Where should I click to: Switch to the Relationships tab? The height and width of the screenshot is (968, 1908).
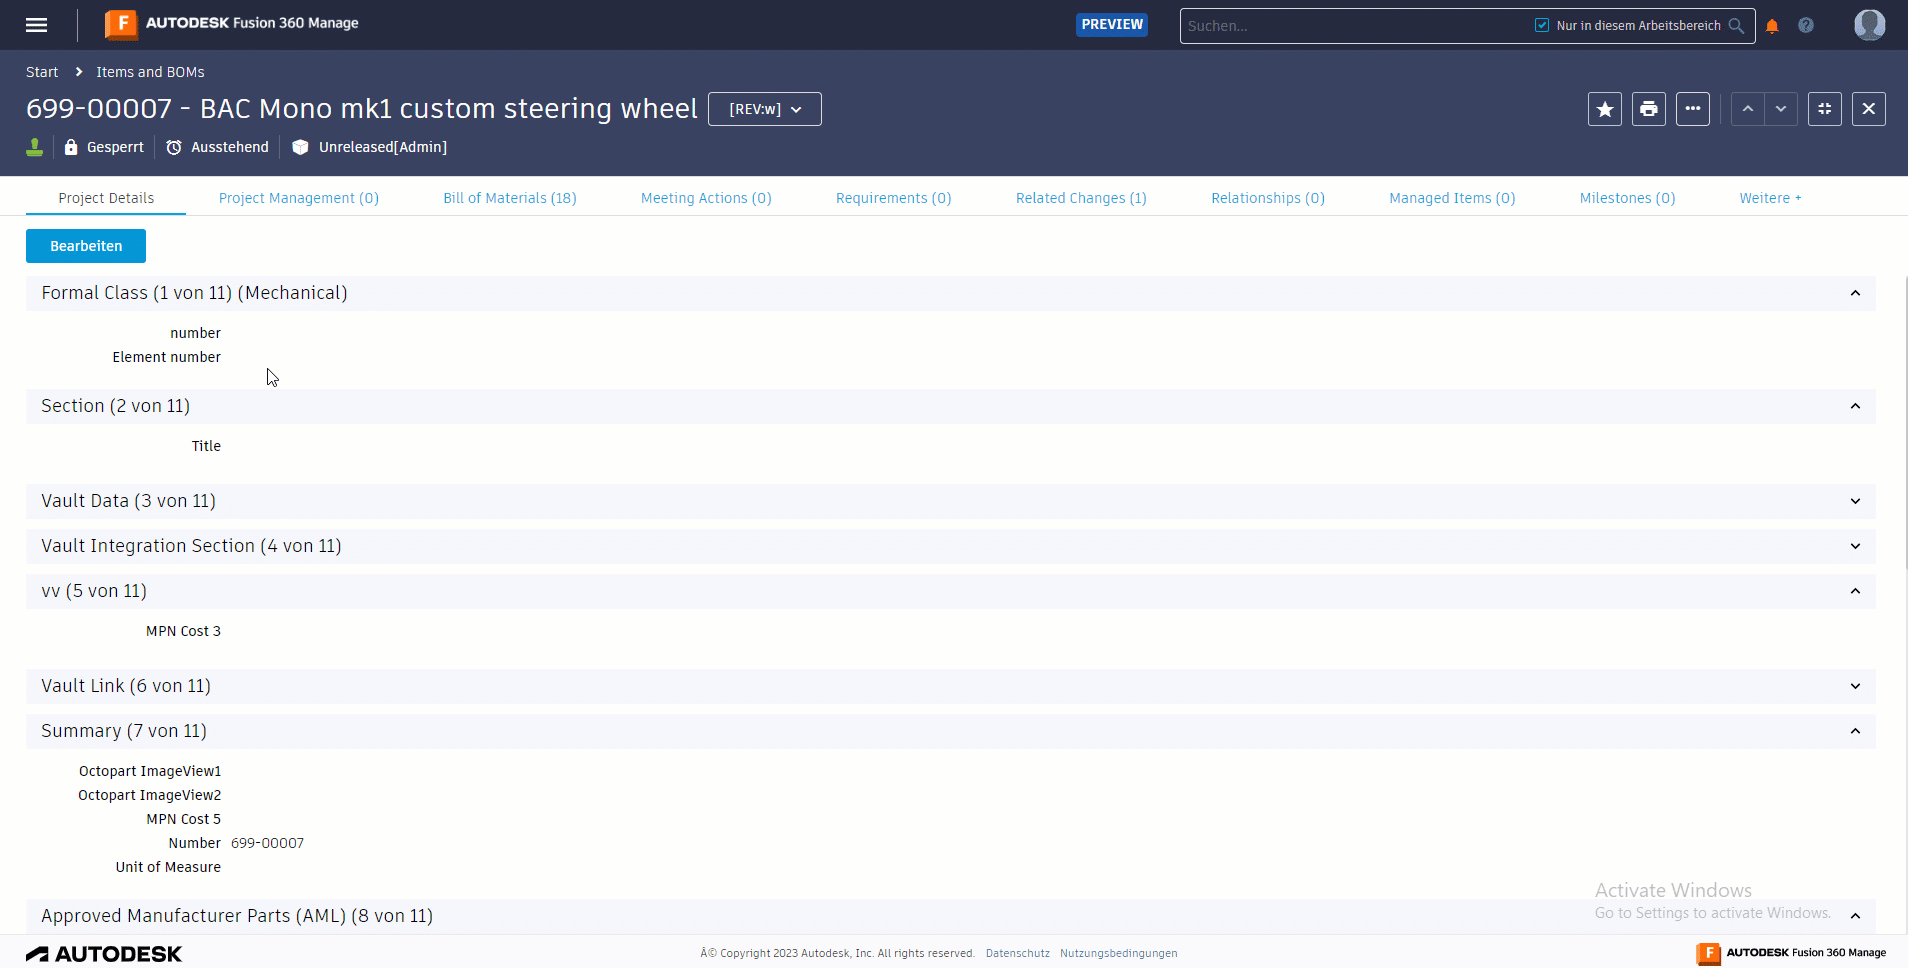click(1268, 198)
